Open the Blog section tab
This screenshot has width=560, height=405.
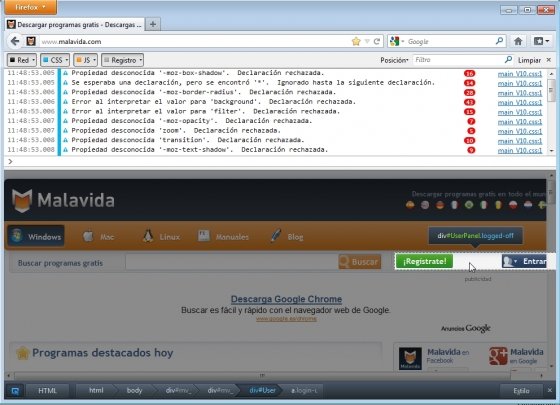287,236
